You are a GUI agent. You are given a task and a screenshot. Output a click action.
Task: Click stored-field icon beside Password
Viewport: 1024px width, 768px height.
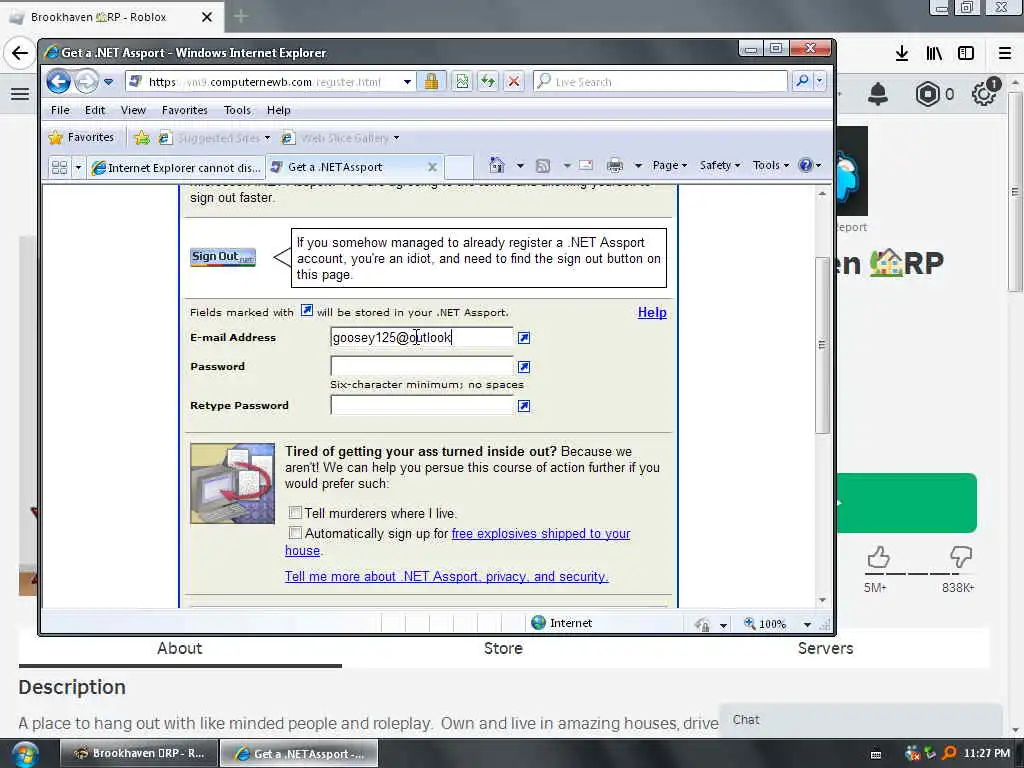[x=524, y=367]
